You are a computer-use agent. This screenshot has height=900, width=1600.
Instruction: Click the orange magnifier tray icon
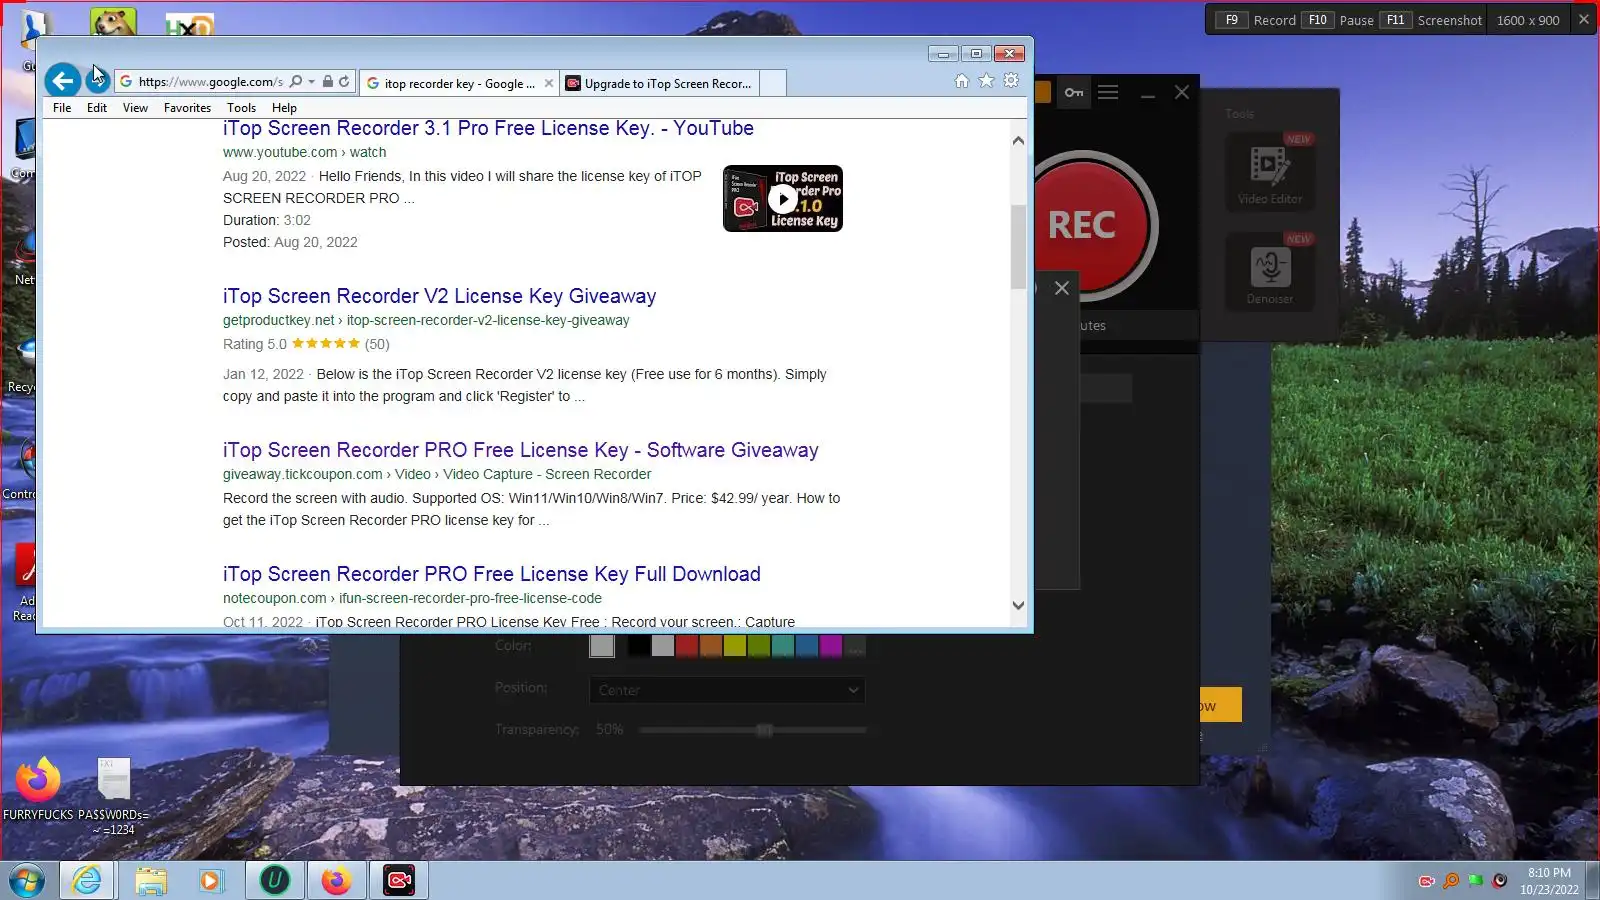pyautogui.click(x=1451, y=881)
